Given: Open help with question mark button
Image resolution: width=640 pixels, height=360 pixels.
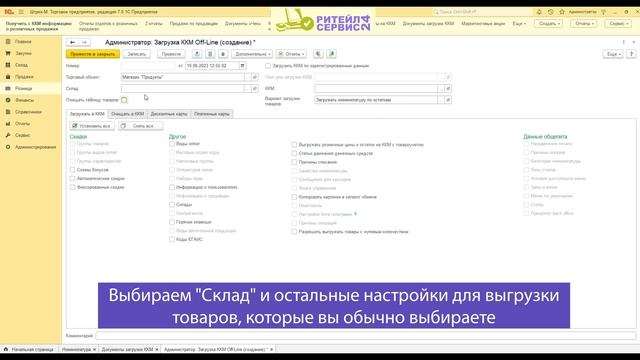Looking at the screenshot, I should click(631, 54).
